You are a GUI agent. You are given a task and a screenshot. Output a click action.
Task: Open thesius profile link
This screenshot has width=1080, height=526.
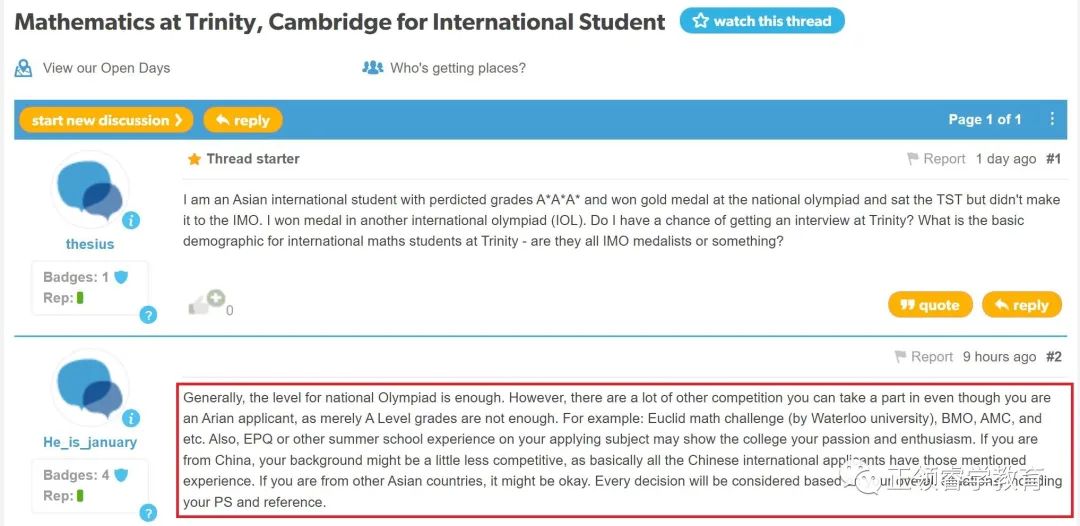(90, 244)
